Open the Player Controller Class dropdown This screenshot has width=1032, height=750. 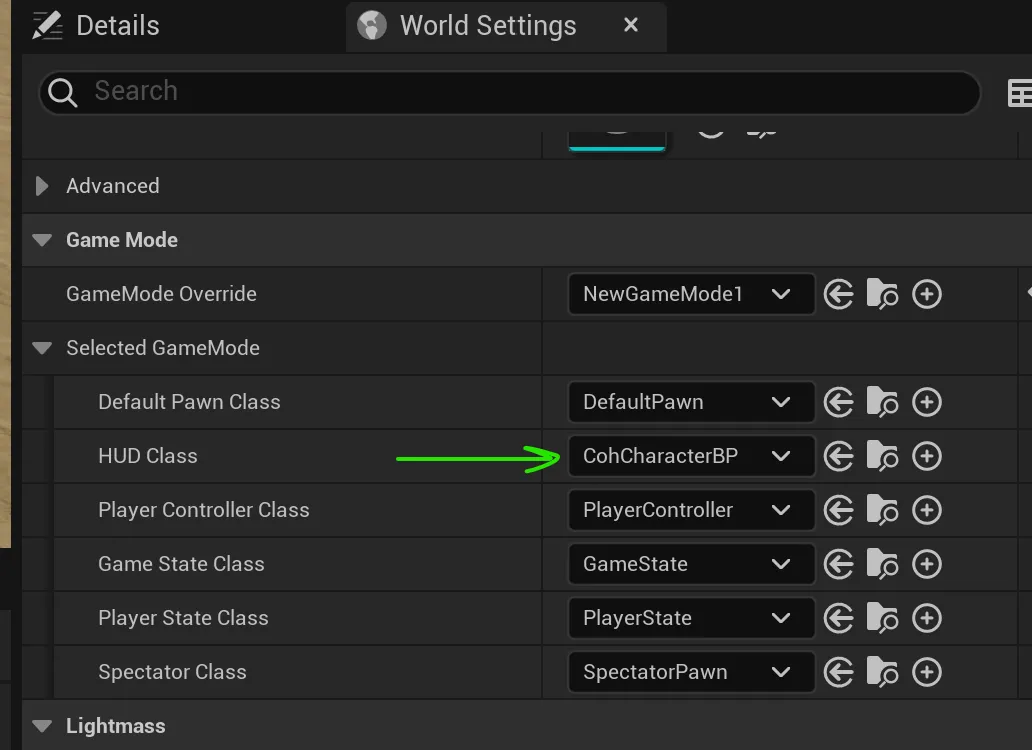[691, 510]
